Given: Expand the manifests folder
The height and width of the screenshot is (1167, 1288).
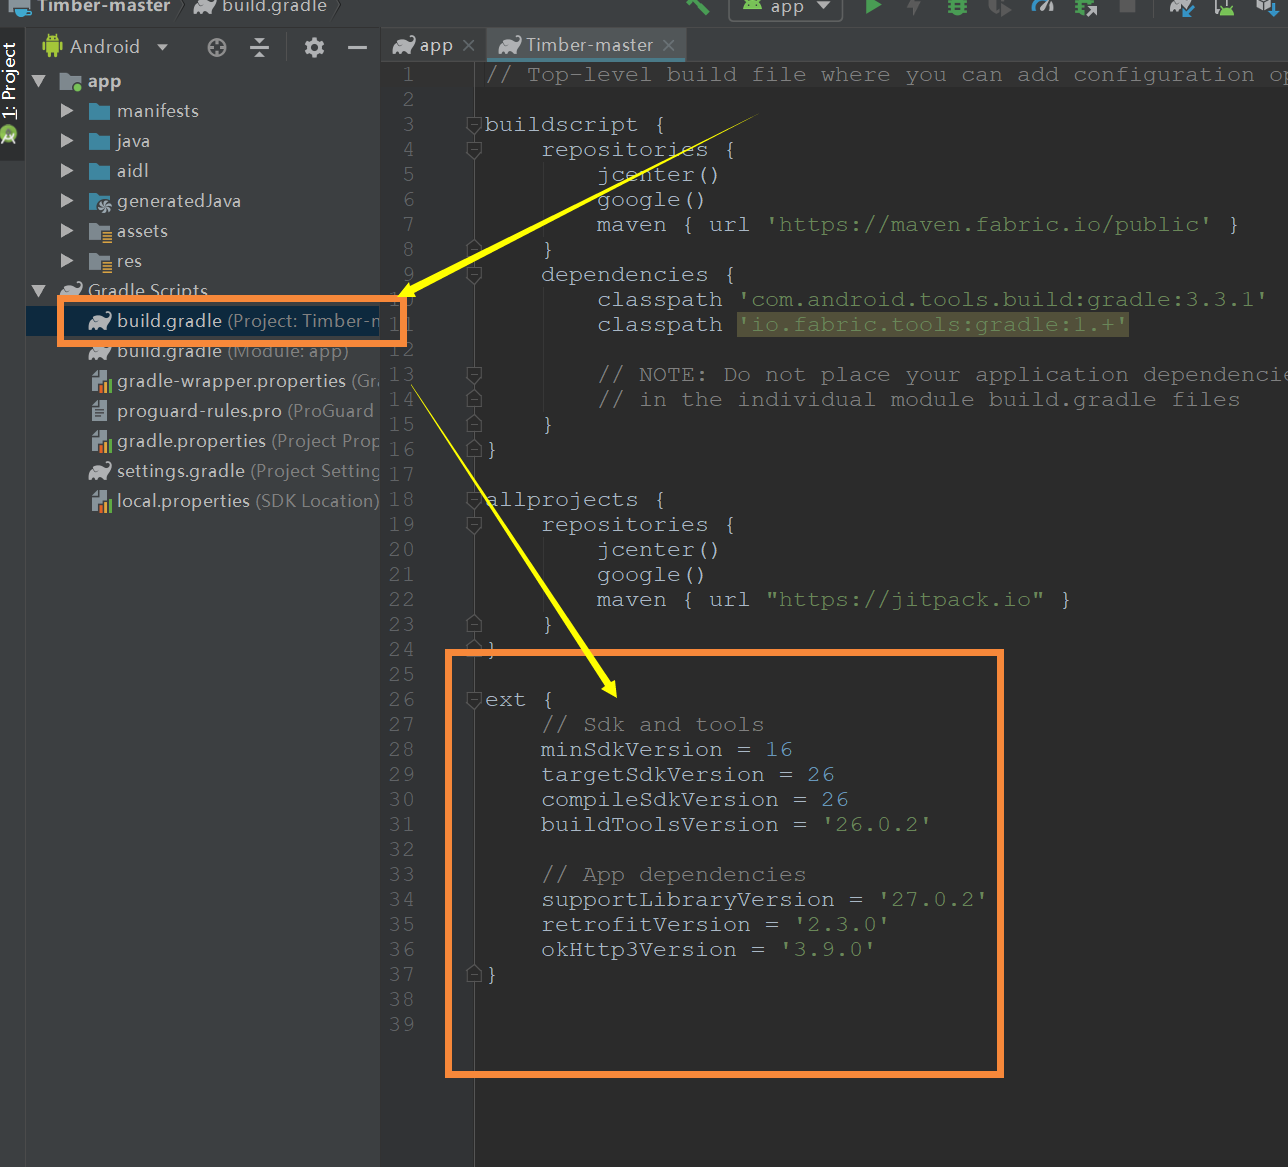Looking at the screenshot, I should tap(67, 111).
